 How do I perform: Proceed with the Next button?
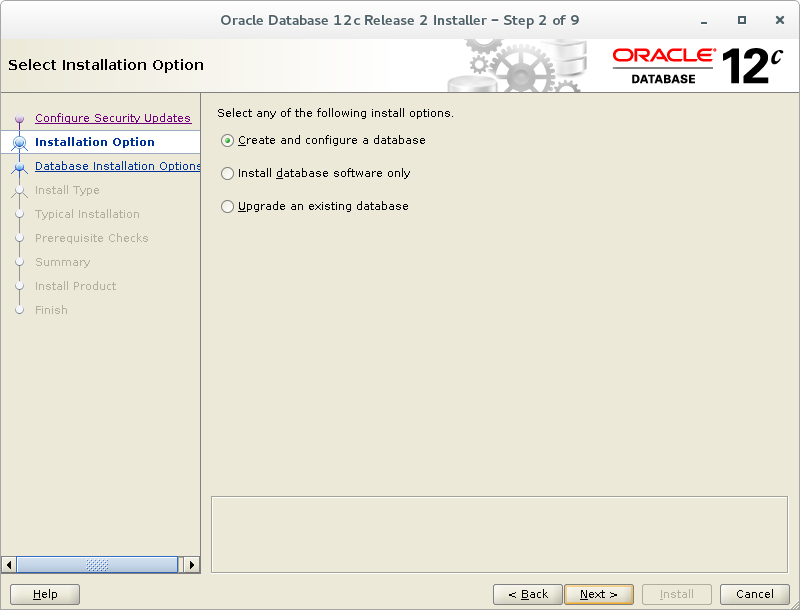(x=599, y=594)
